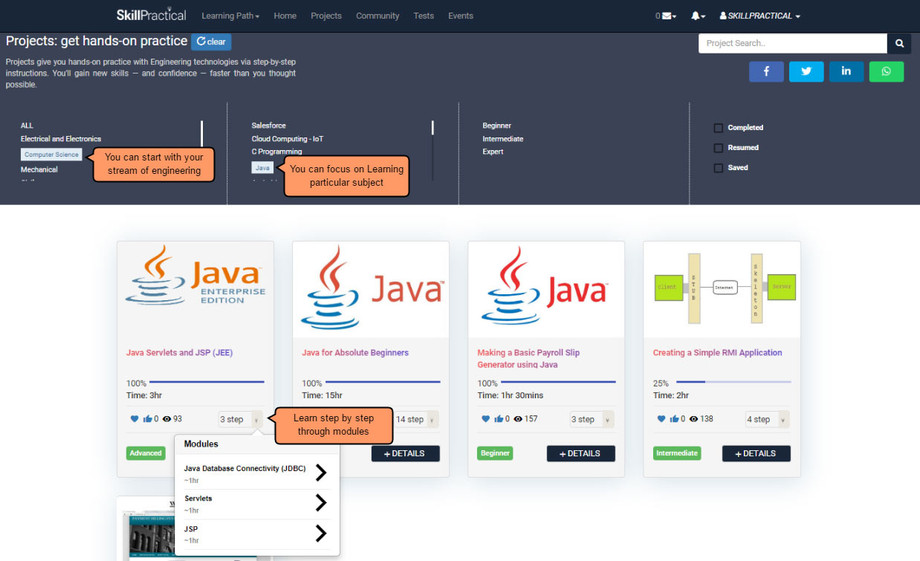Open the notifications bell
Screen dimensions: 920x561
(697, 16)
